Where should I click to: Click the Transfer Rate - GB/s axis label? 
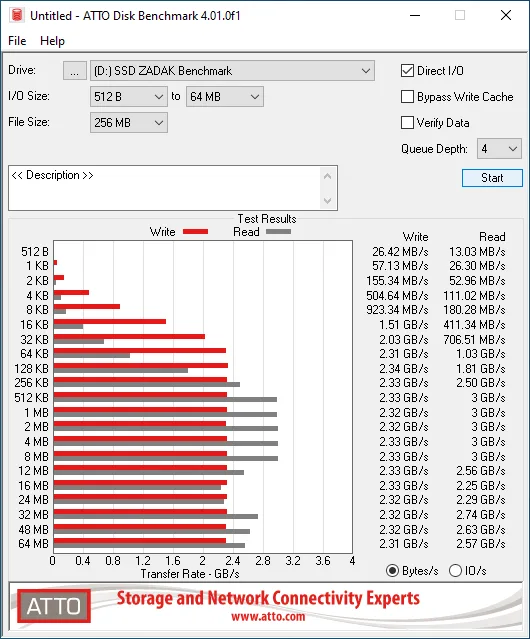pos(190,574)
